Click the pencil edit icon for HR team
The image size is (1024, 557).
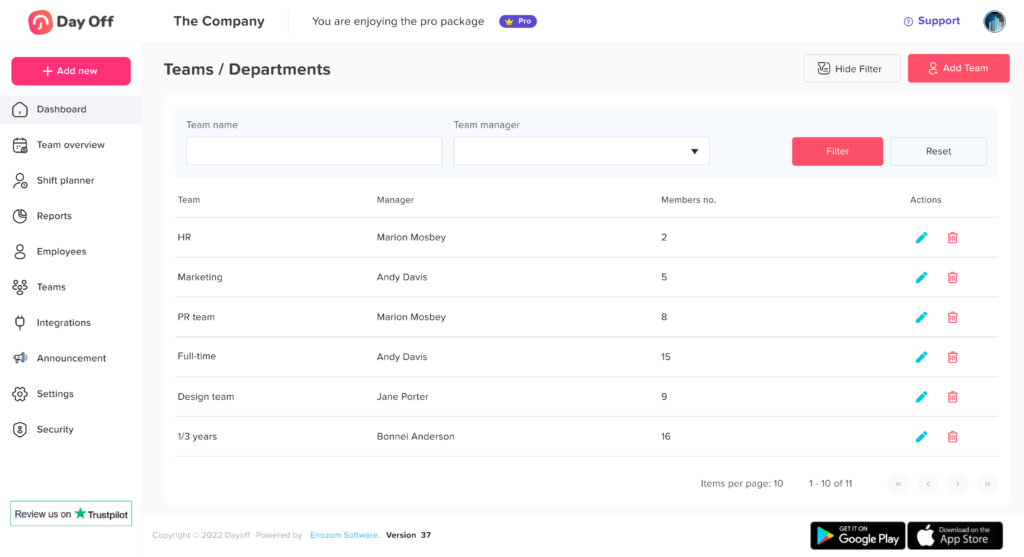point(921,237)
